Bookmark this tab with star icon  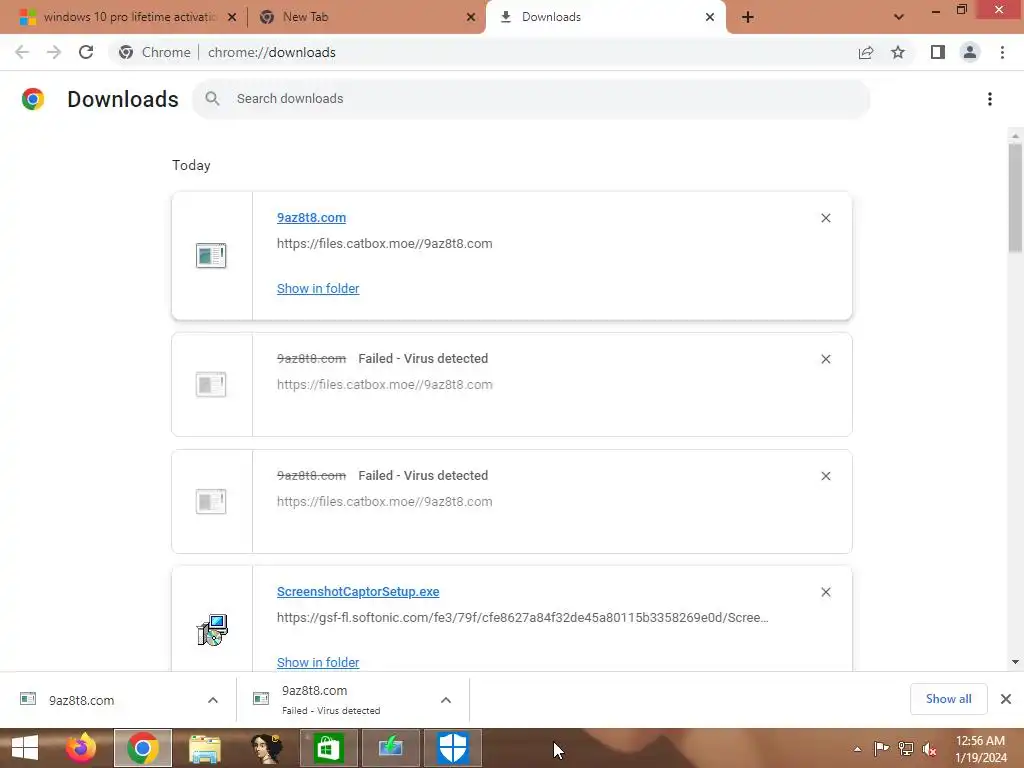pos(898,52)
